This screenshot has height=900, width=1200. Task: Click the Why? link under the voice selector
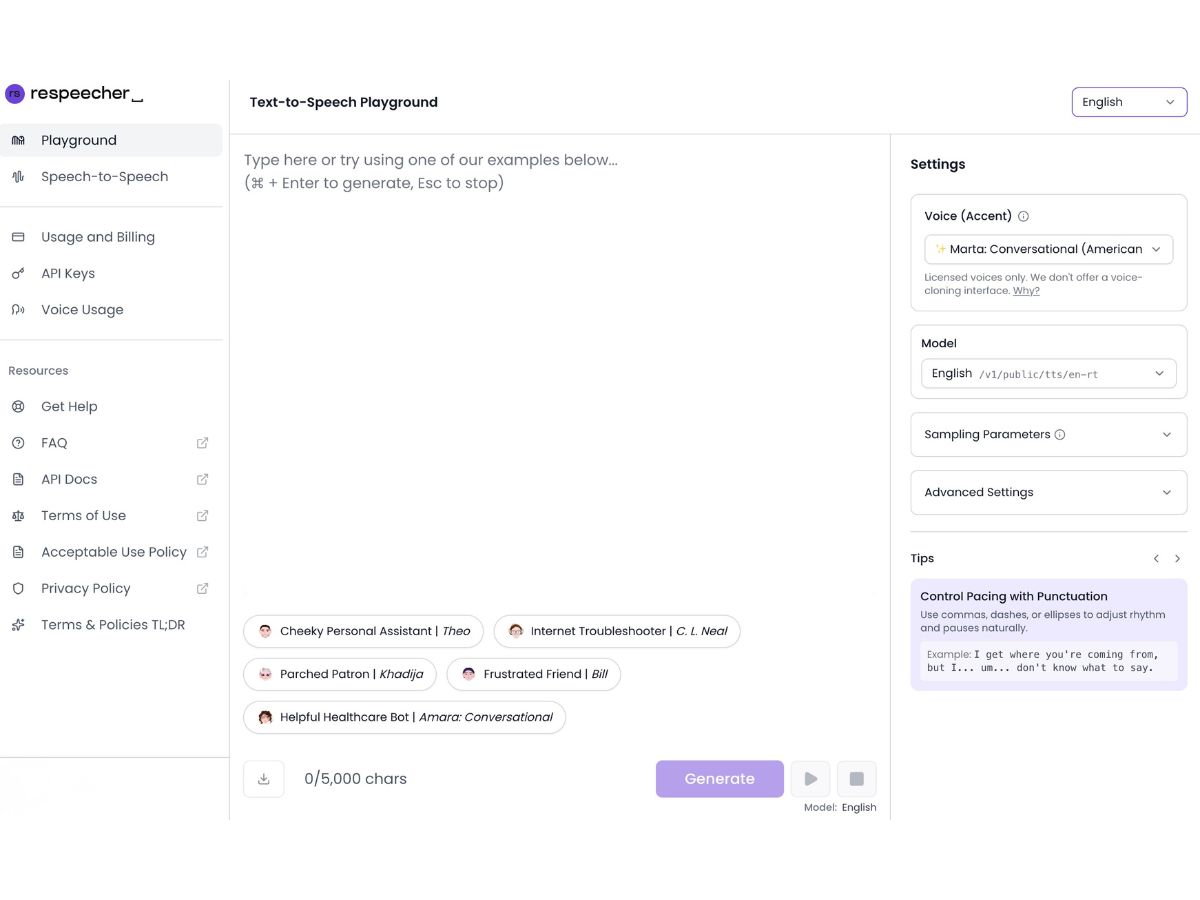tap(1026, 291)
